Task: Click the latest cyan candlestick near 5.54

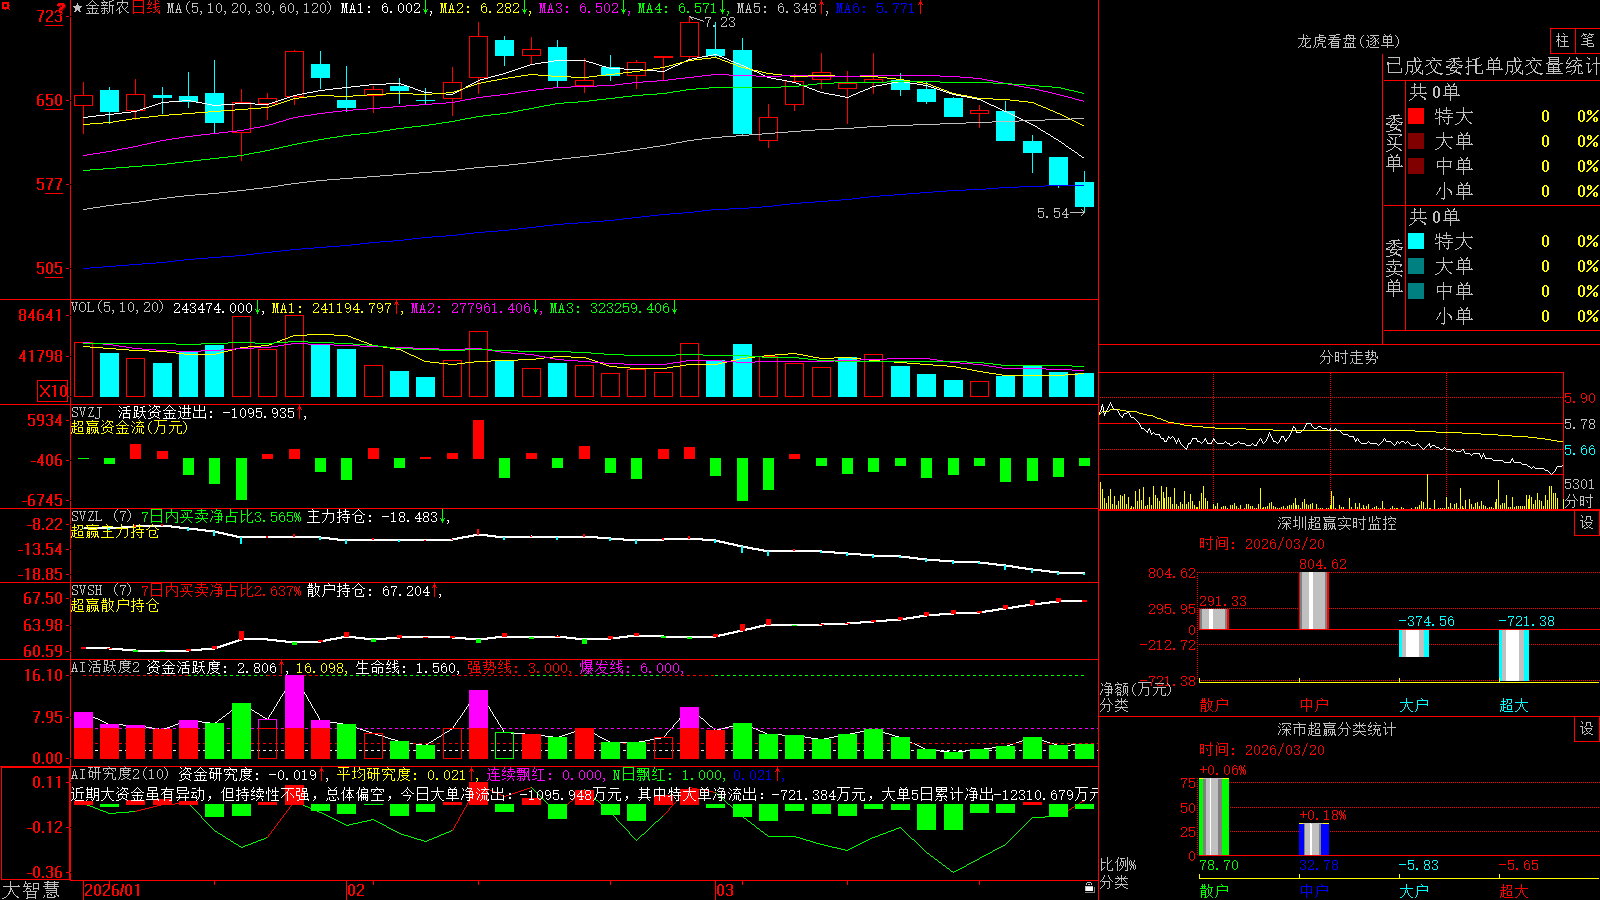Action: click(x=1084, y=194)
